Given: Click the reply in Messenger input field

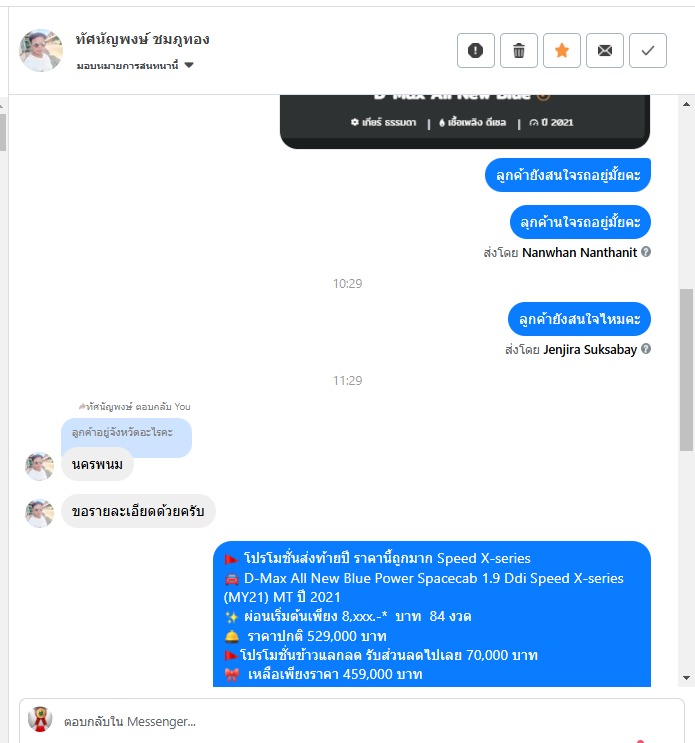Looking at the screenshot, I should (352, 721).
